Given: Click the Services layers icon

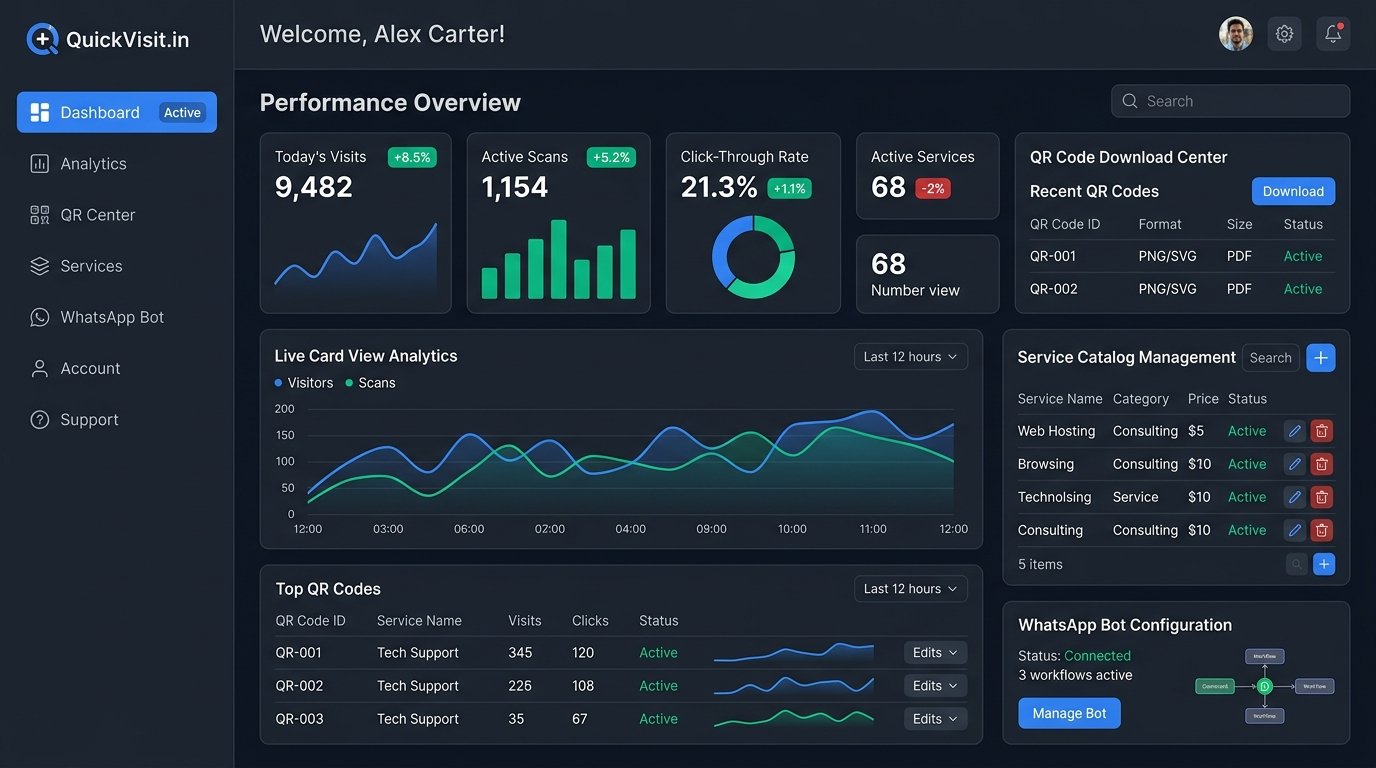Looking at the screenshot, I should (40, 266).
